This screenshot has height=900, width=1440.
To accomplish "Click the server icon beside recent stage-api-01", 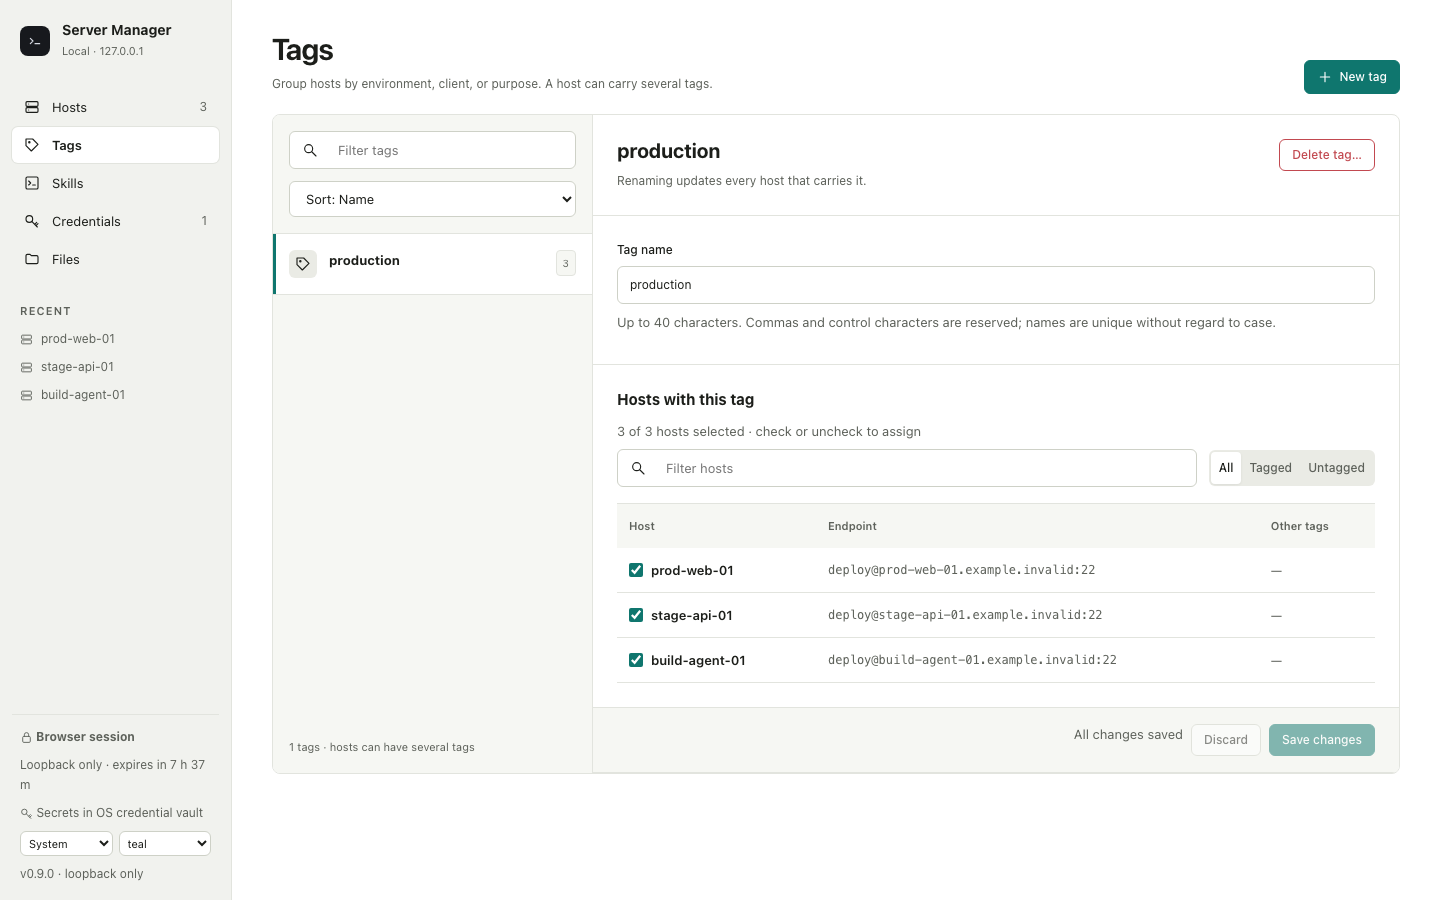I will 27,368.
